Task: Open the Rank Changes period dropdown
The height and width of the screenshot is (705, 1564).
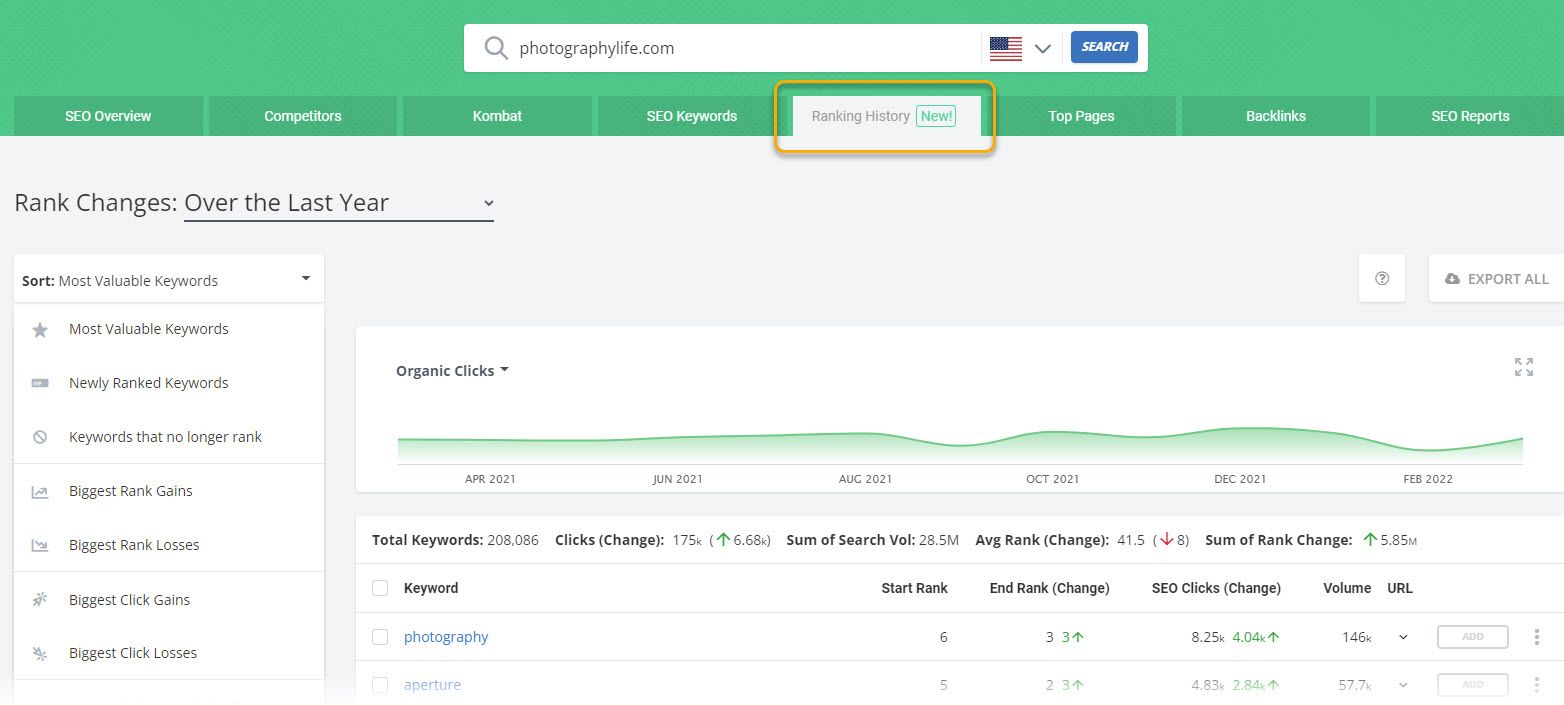Action: coord(339,203)
